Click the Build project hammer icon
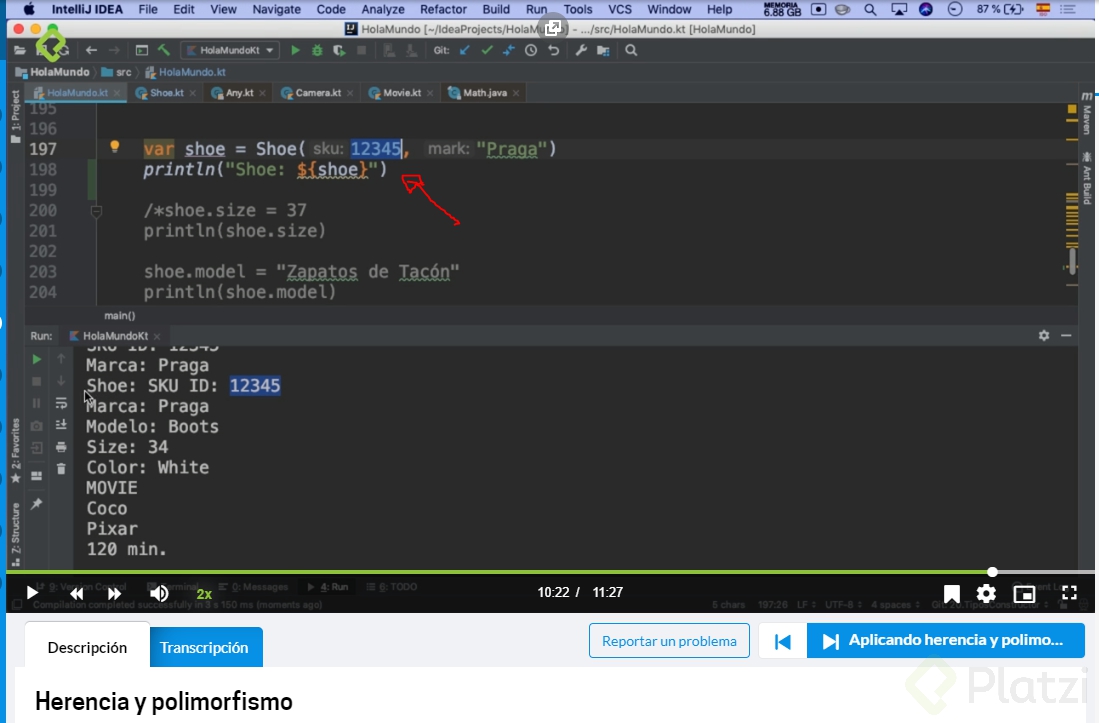Image resolution: width=1099 pixels, height=723 pixels. click(164, 50)
